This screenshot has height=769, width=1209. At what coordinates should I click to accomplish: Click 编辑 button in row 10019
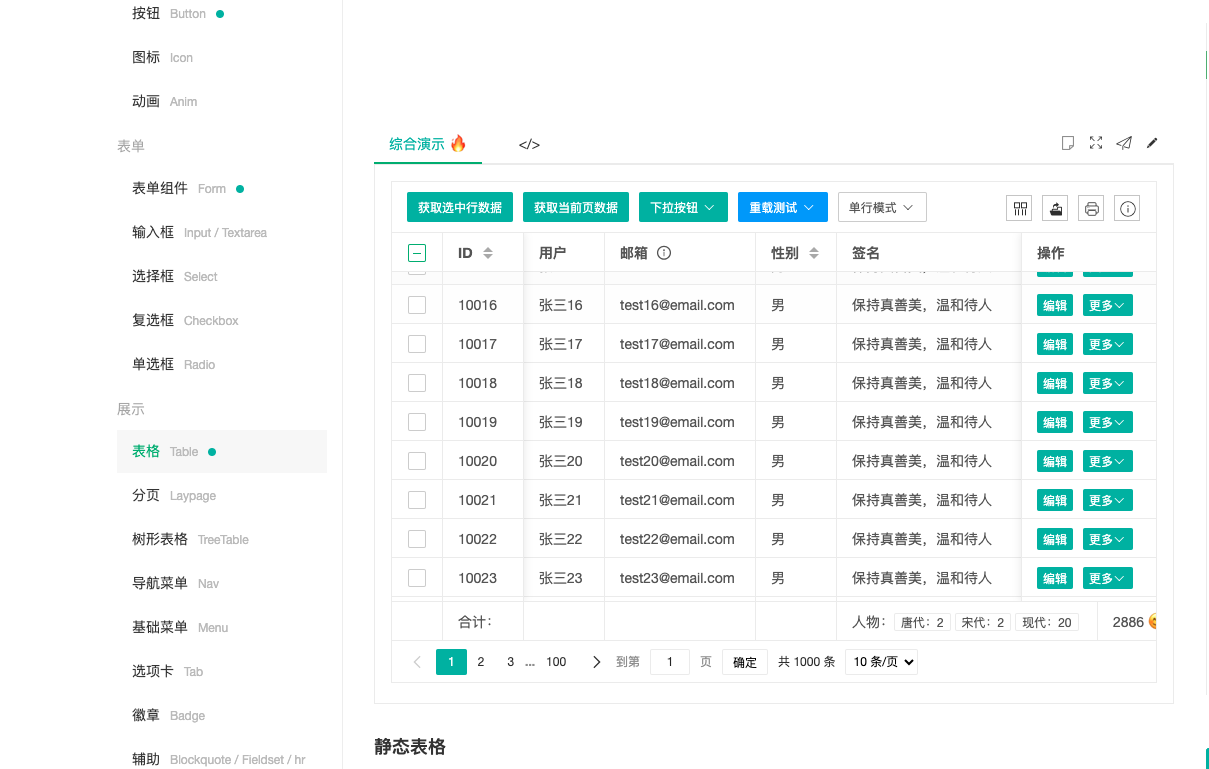(1055, 422)
